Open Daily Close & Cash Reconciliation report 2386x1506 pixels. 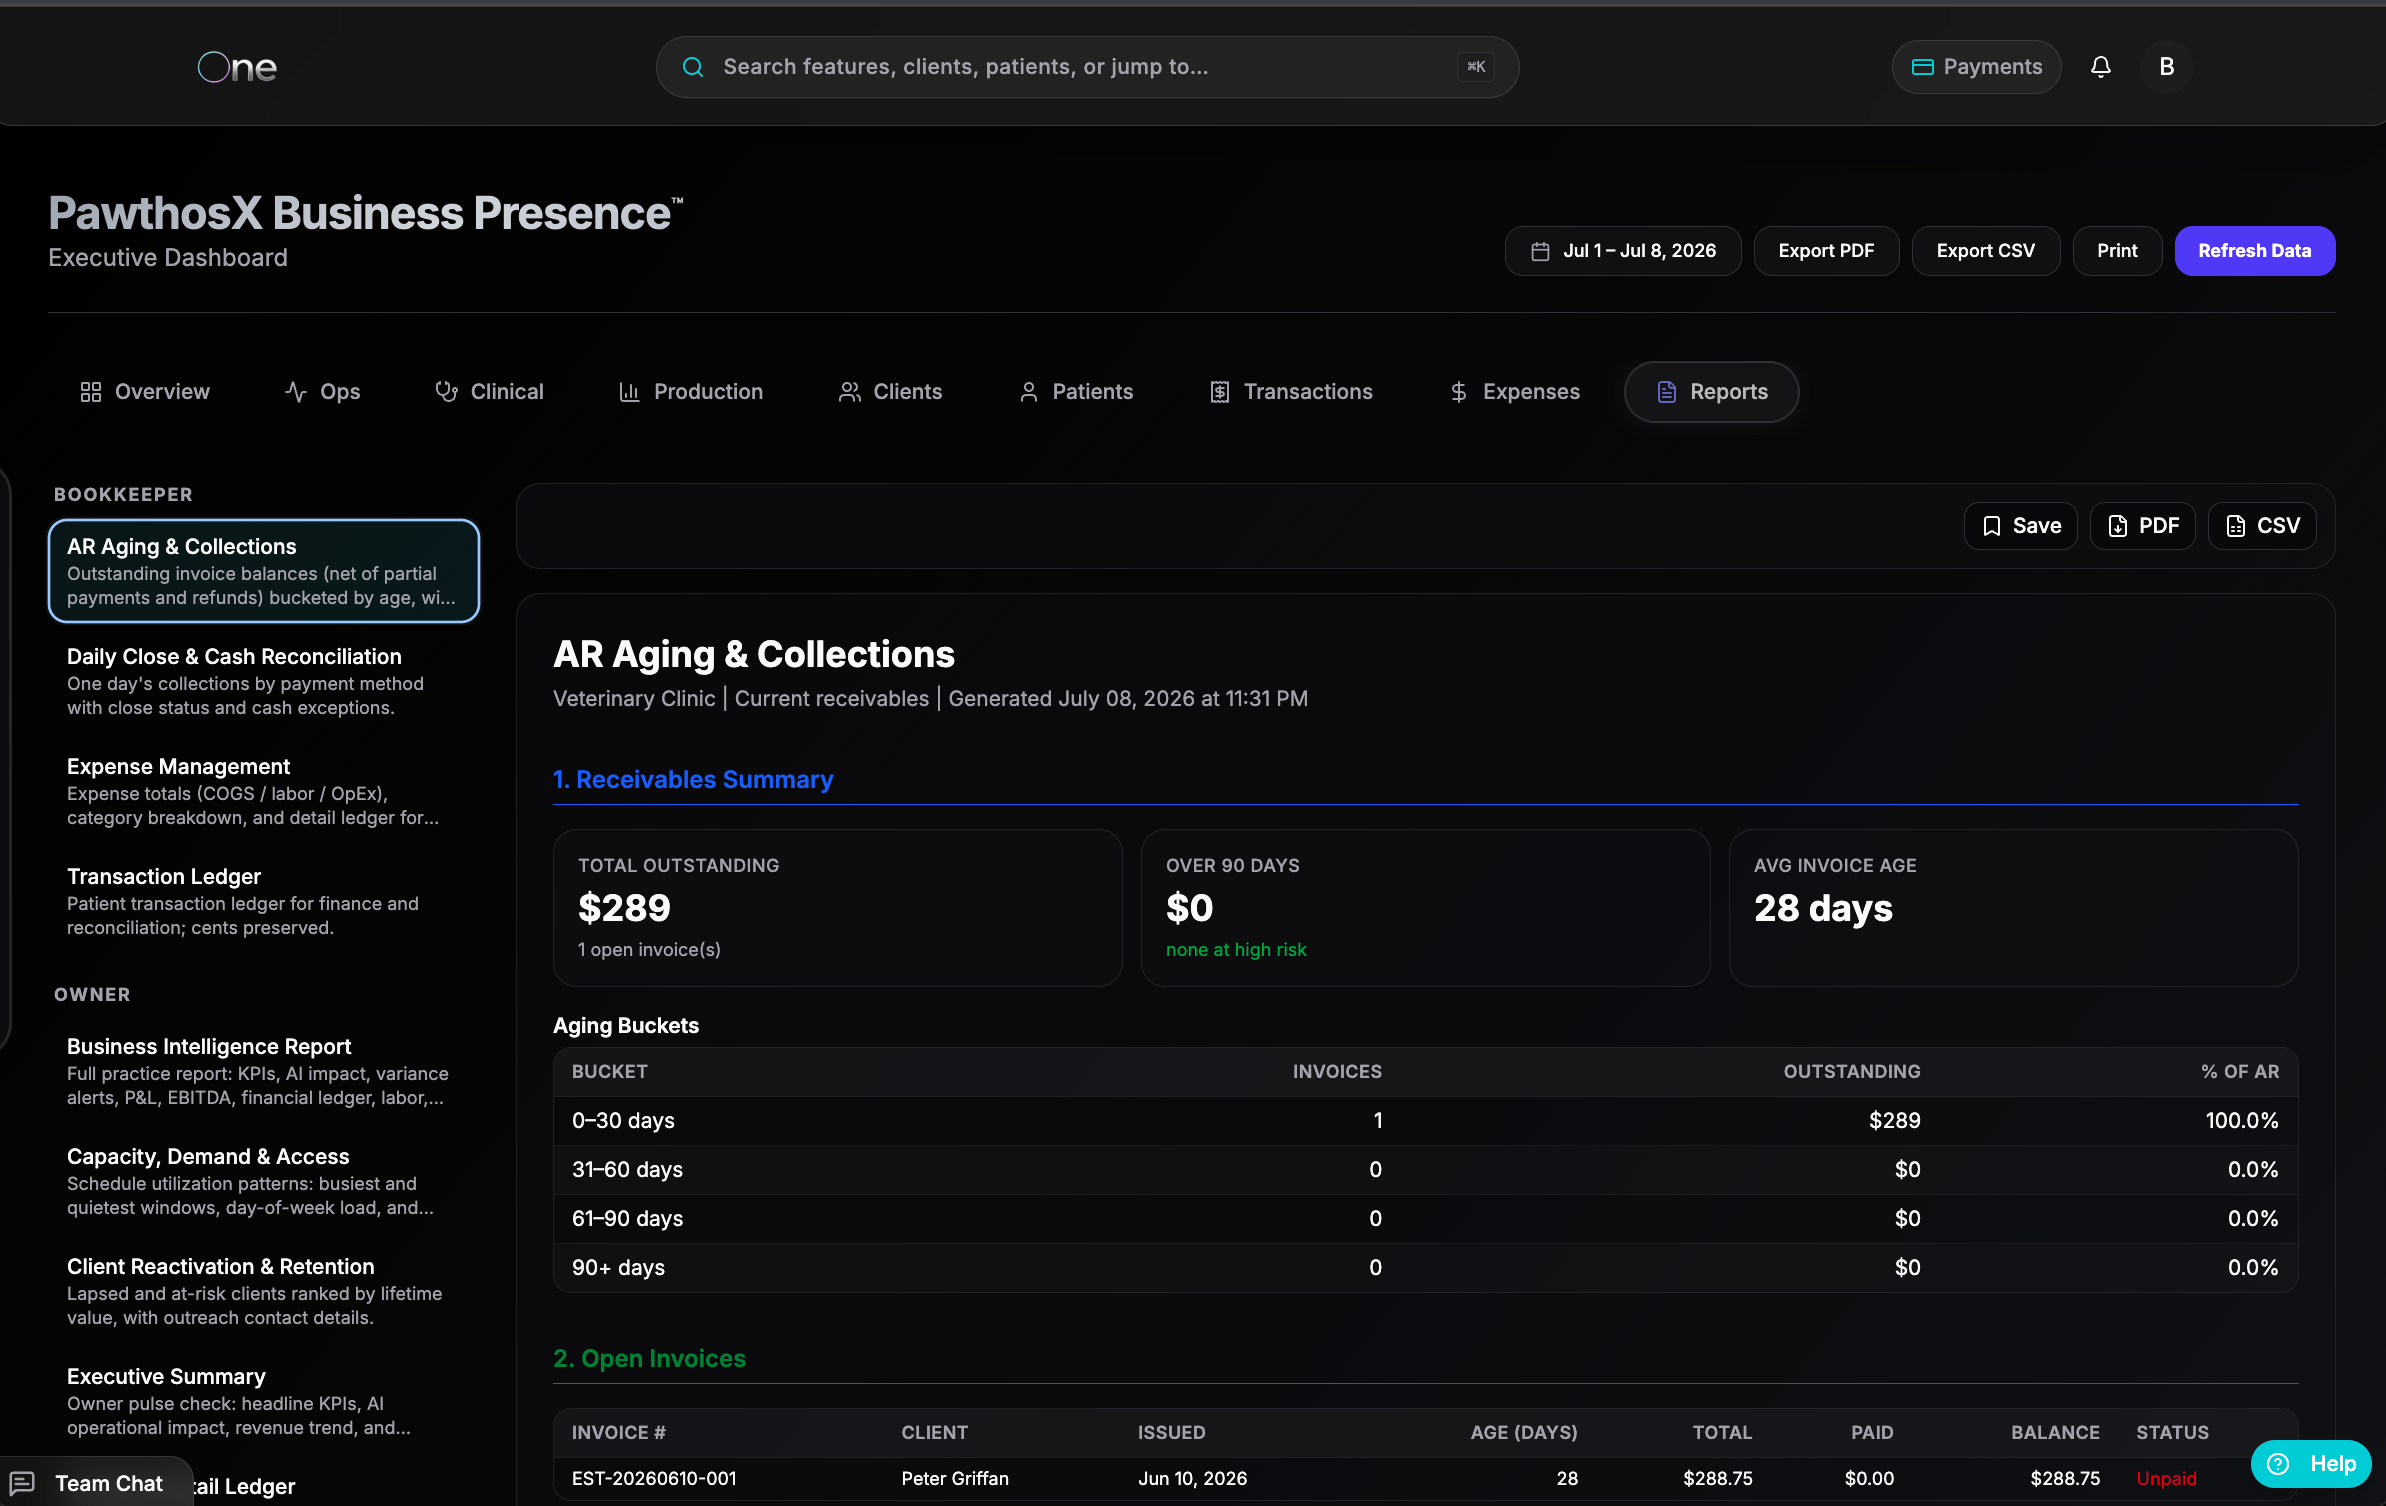click(264, 681)
